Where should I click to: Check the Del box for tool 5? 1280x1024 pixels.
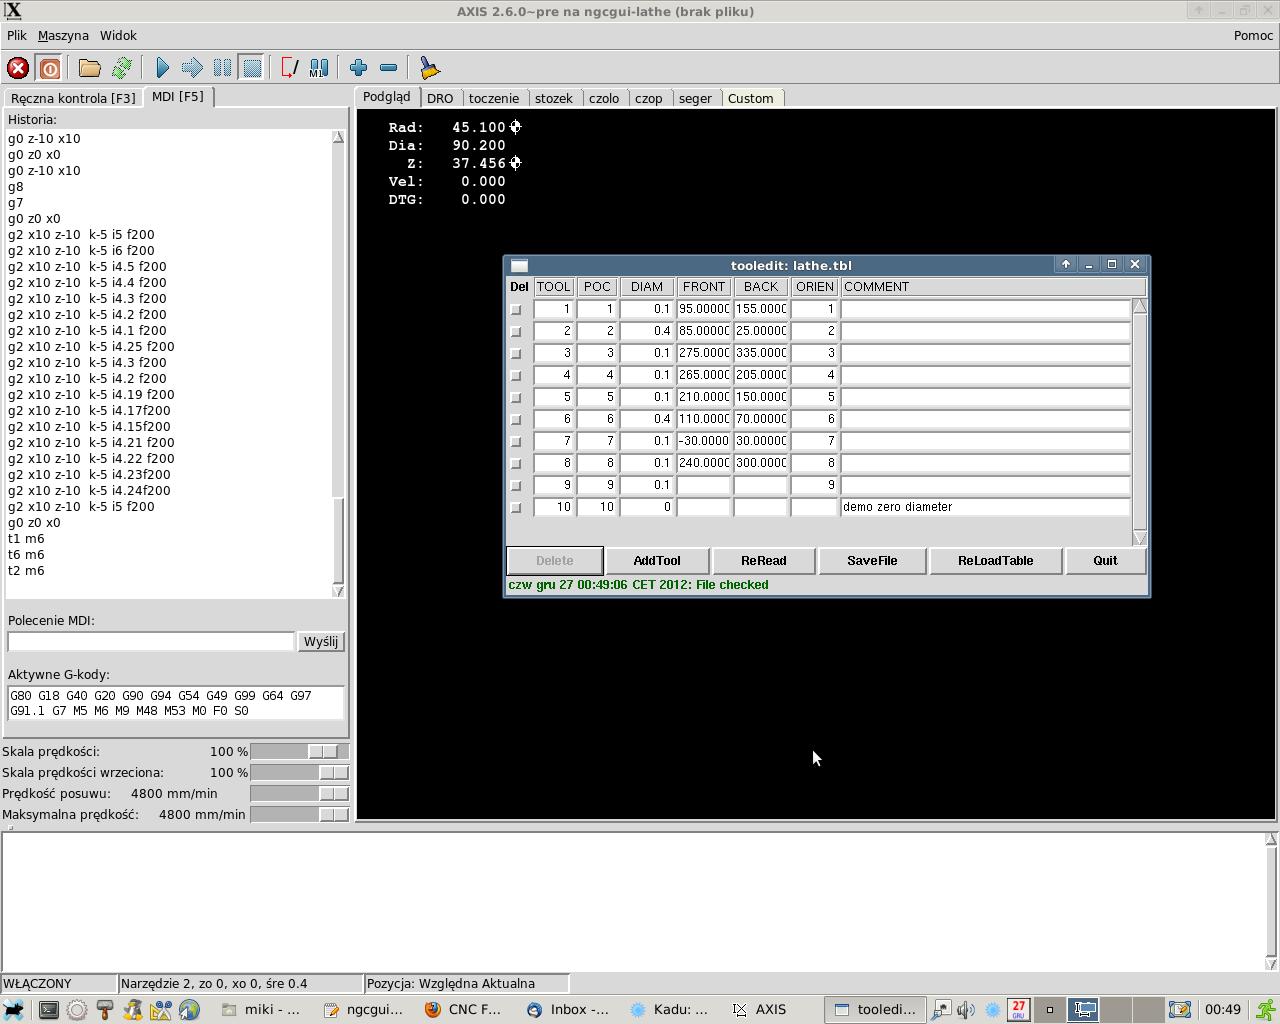click(516, 398)
